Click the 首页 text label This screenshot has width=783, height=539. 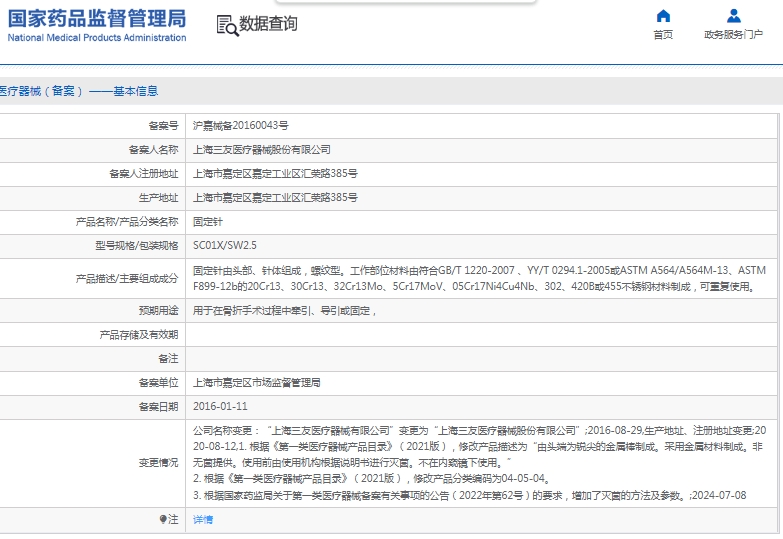(x=663, y=34)
